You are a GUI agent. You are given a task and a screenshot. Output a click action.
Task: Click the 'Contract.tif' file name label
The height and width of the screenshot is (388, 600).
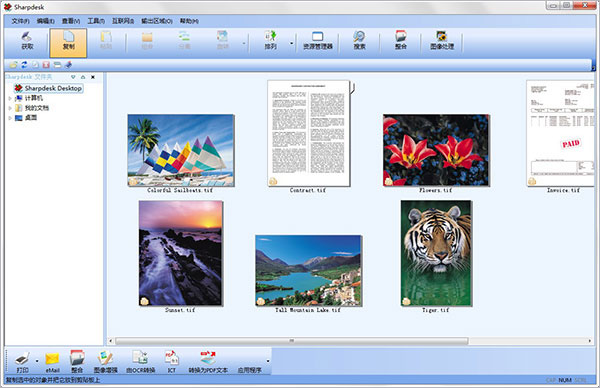pyautogui.click(x=308, y=190)
